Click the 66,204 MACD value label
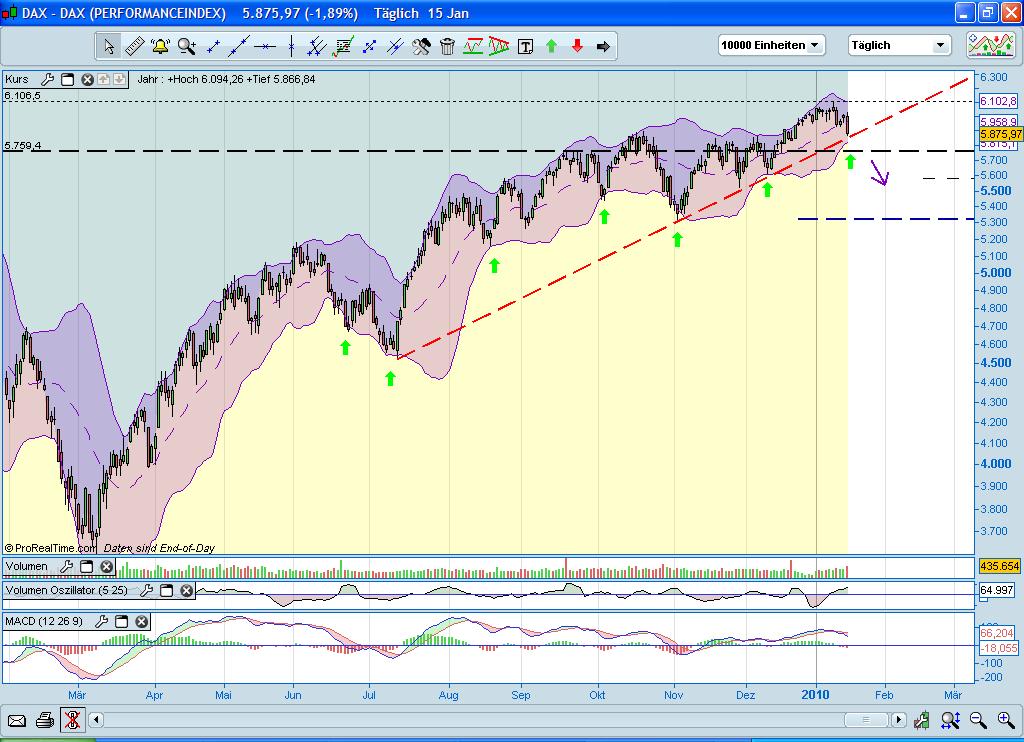The image size is (1024, 742). [x=997, y=633]
